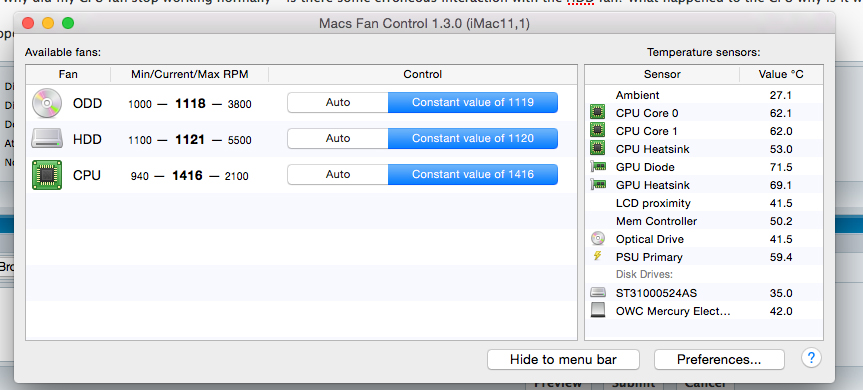Open help with the question mark button
This screenshot has width=863, height=390.
811,359
